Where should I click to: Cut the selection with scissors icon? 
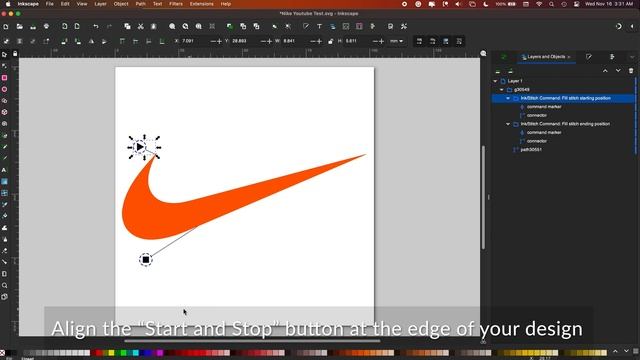(x=140, y=27)
